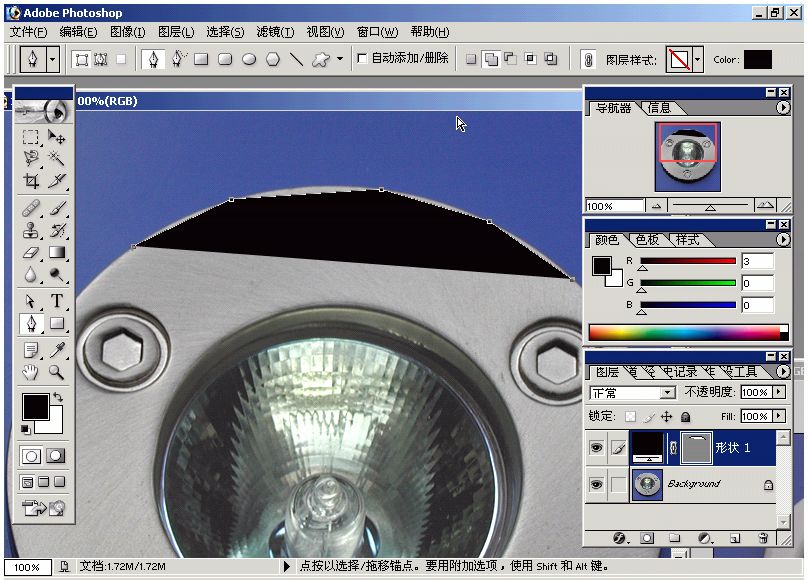Image resolution: width=808 pixels, height=580 pixels.
Task: Select the Rectangle shape tool in toolbox
Action: (56, 323)
